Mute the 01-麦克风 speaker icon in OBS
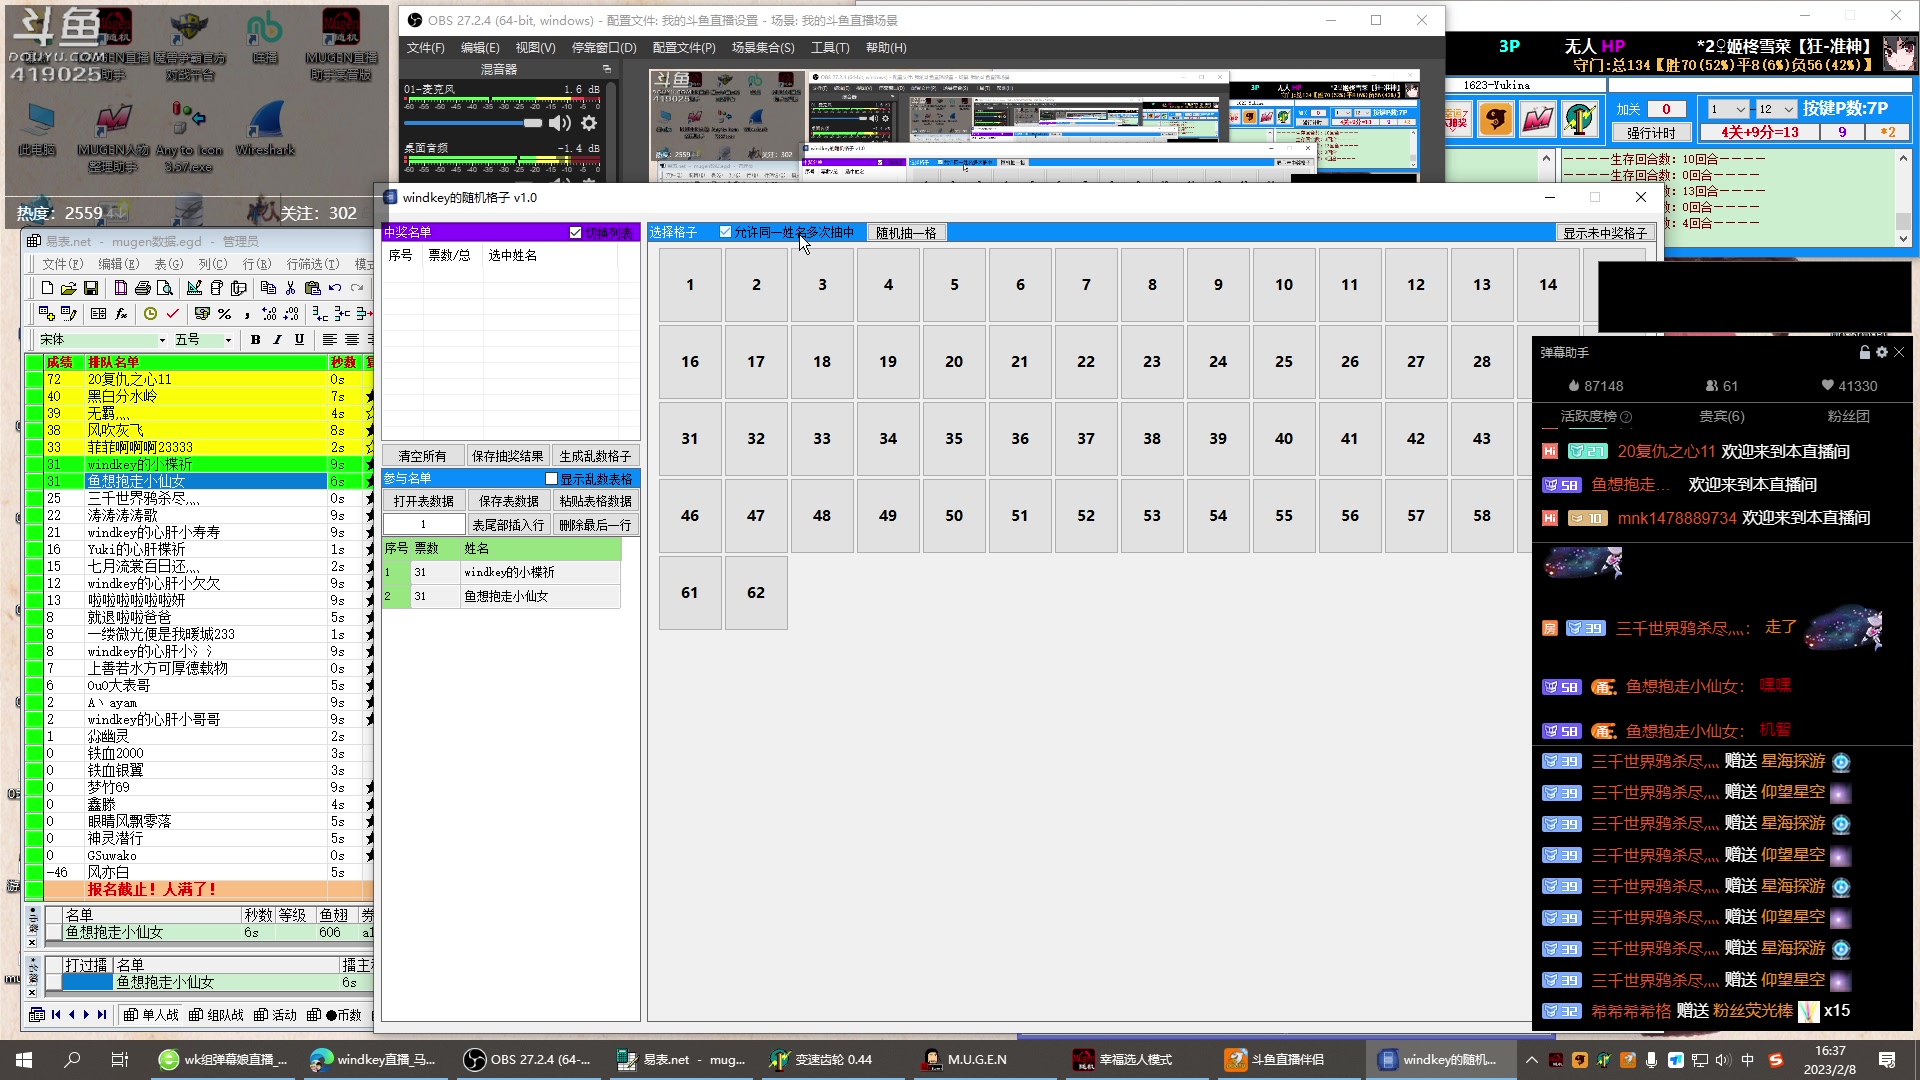The image size is (1920, 1080). point(560,123)
